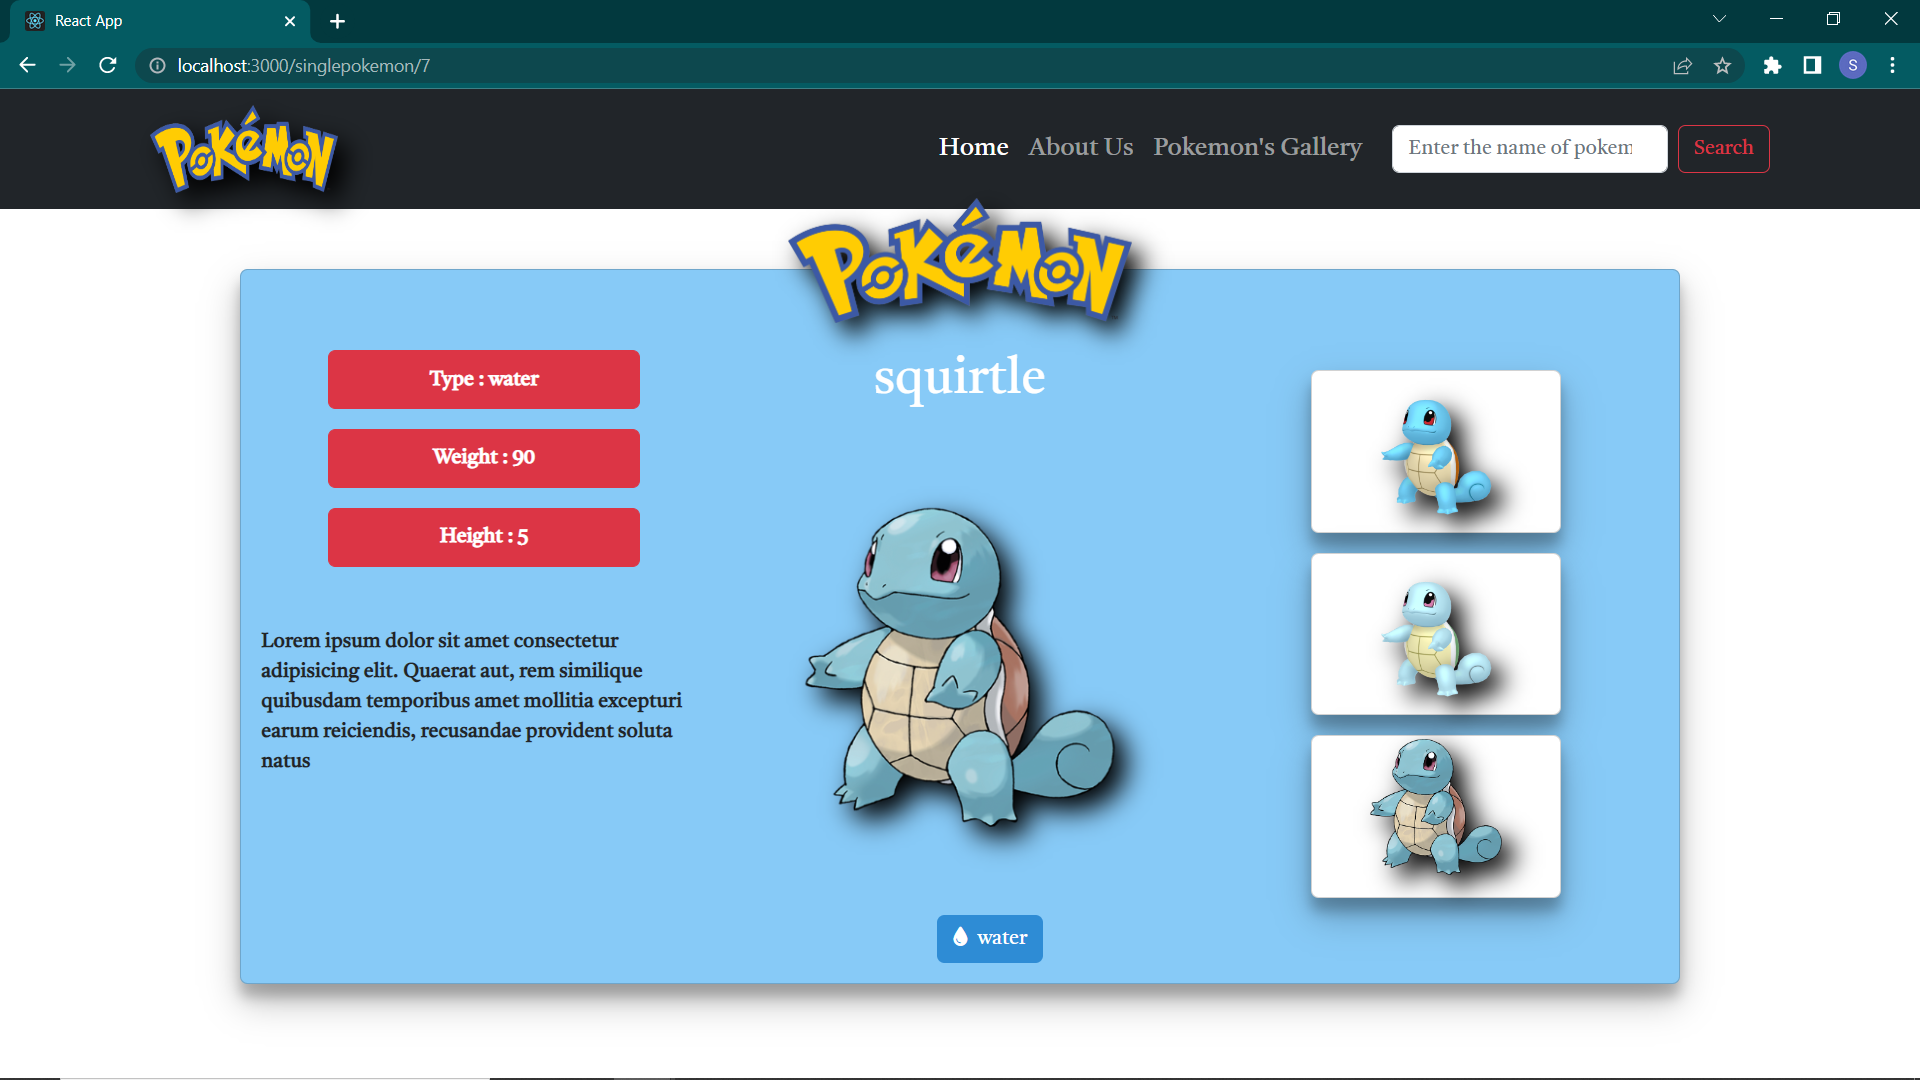This screenshot has width=1920, height=1080.
Task: Open the tab search chevron
Action: [x=1719, y=18]
